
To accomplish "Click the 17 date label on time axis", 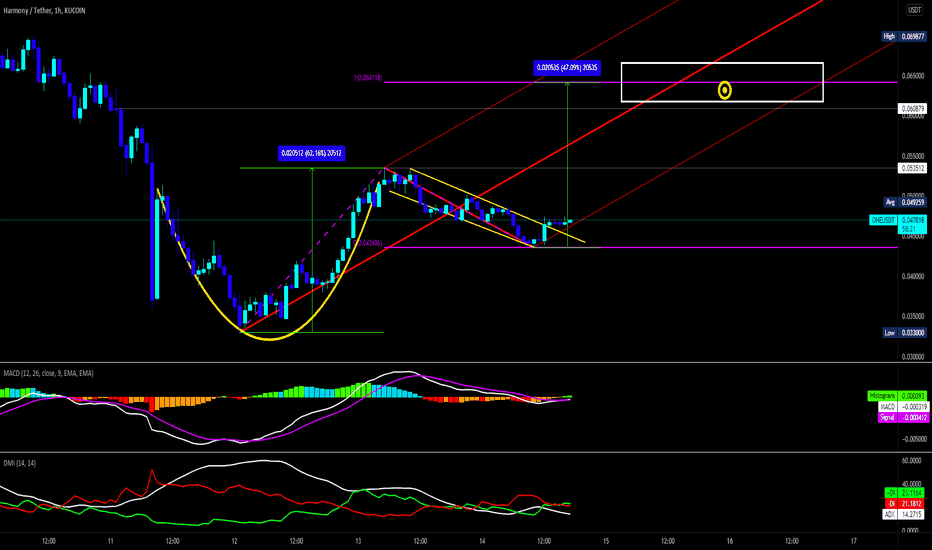I will point(854,541).
